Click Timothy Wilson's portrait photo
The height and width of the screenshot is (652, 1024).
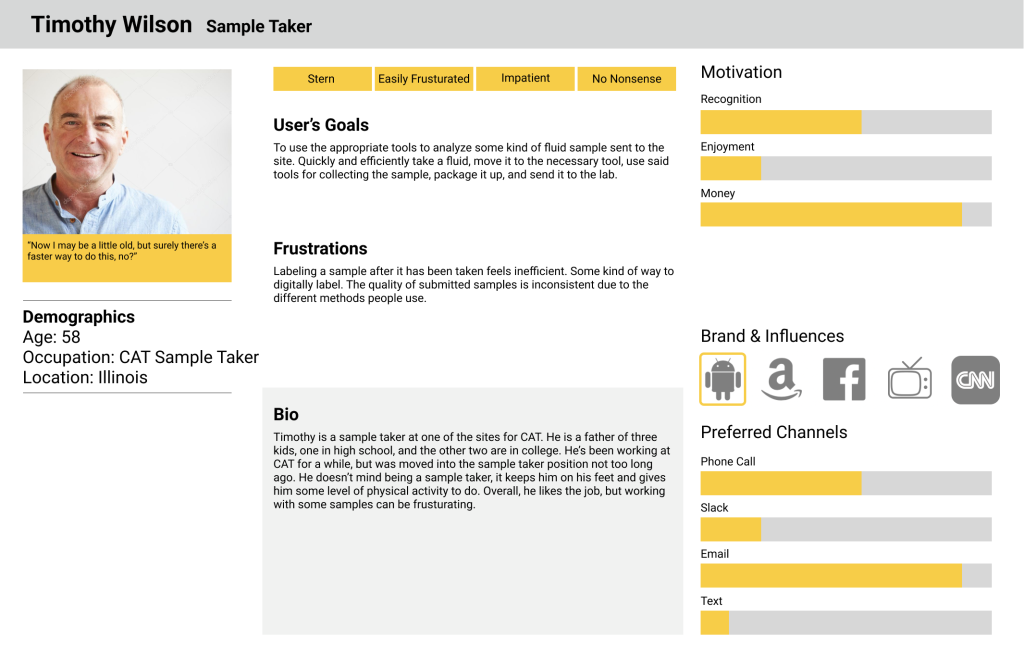pos(127,152)
